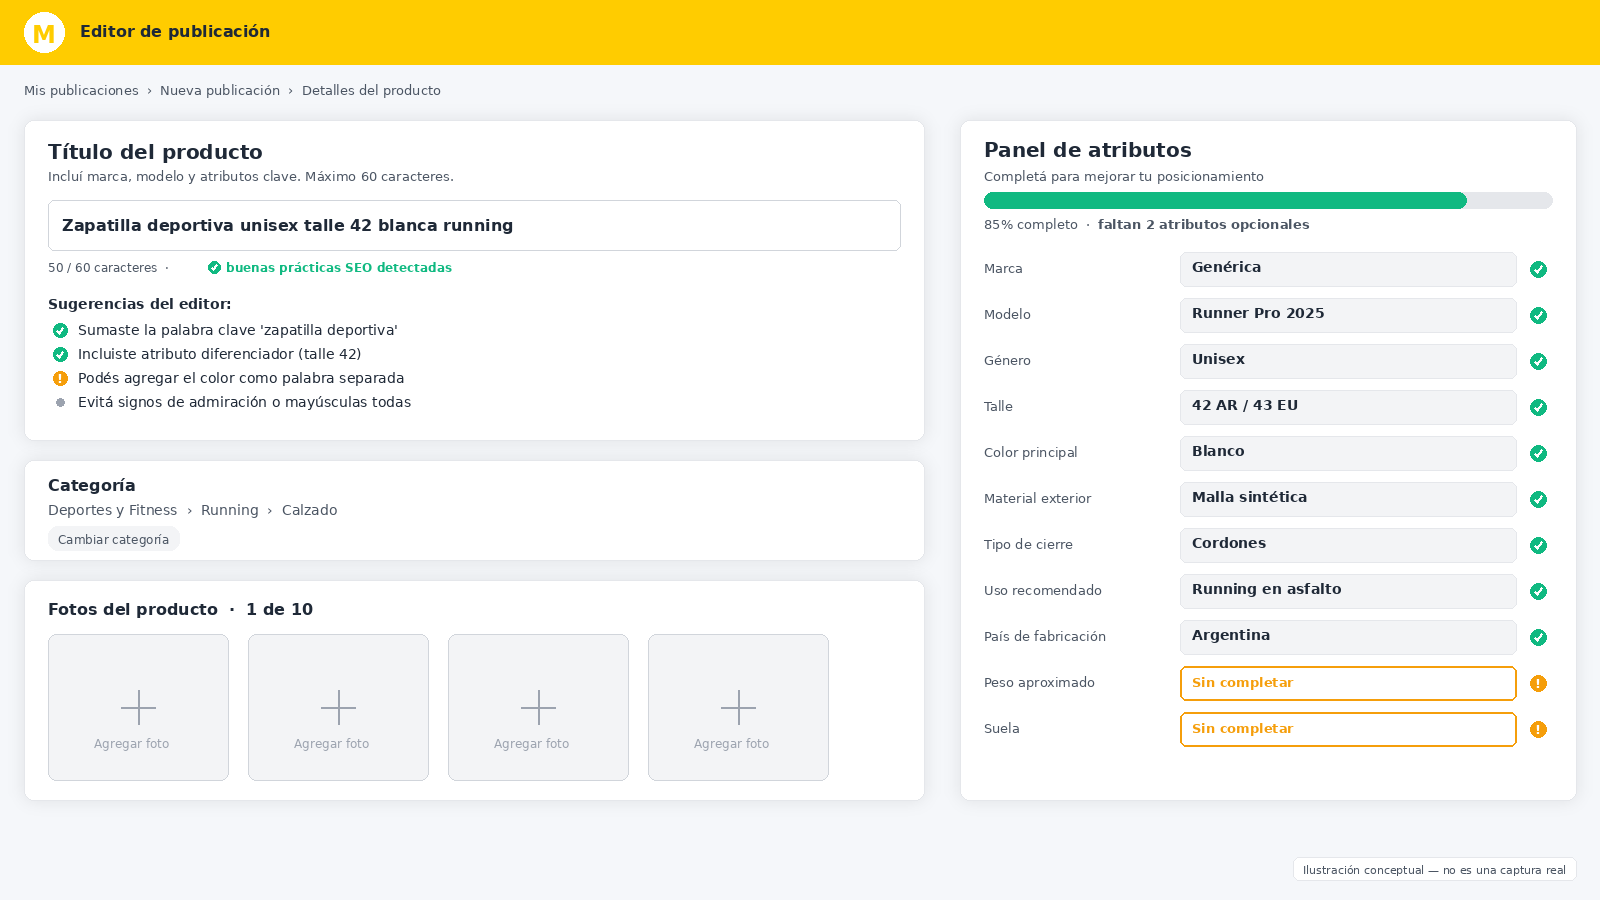
Task: Click the check icon for Color principal
Action: pyautogui.click(x=1539, y=454)
